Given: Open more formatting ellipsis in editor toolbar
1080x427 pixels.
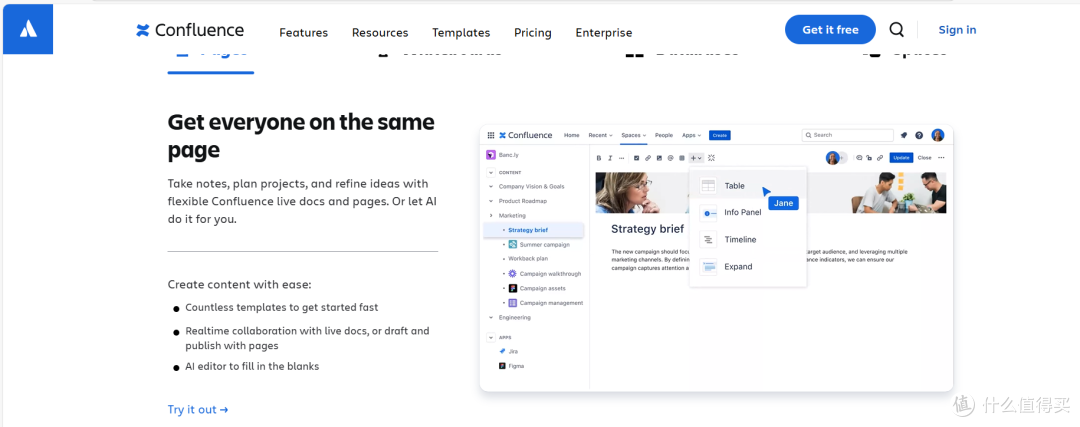Looking at the screenshot, I should 621,158.
